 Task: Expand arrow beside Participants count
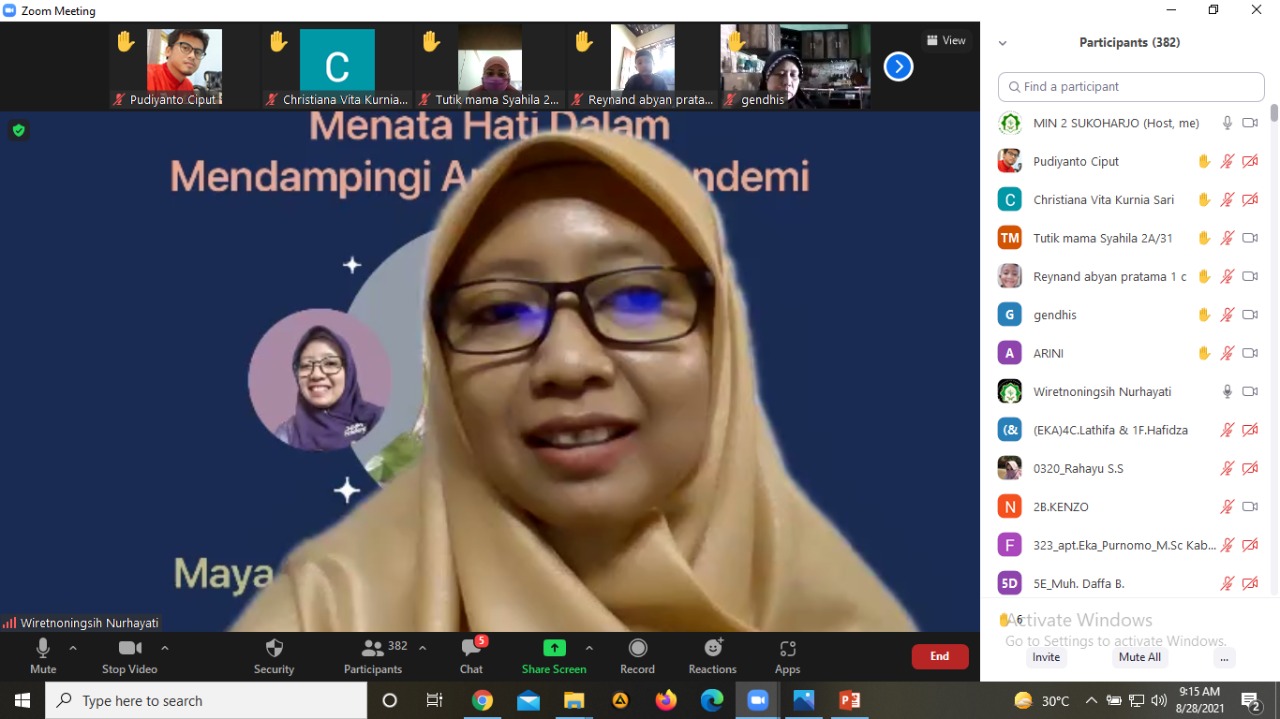pos(422,648)
